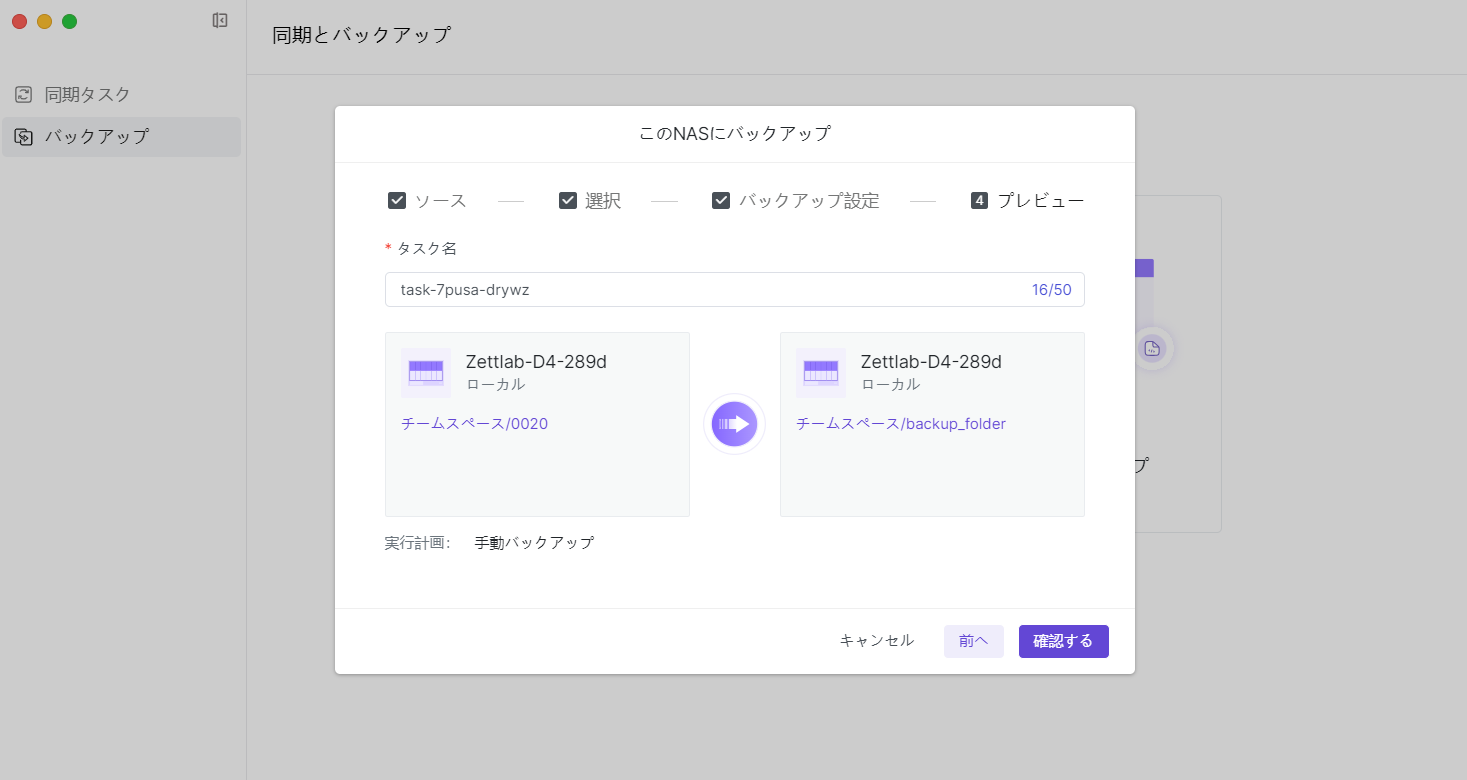Open the 同期タスク sidebar item
The image size is (1467, 780).
[87, 95]
